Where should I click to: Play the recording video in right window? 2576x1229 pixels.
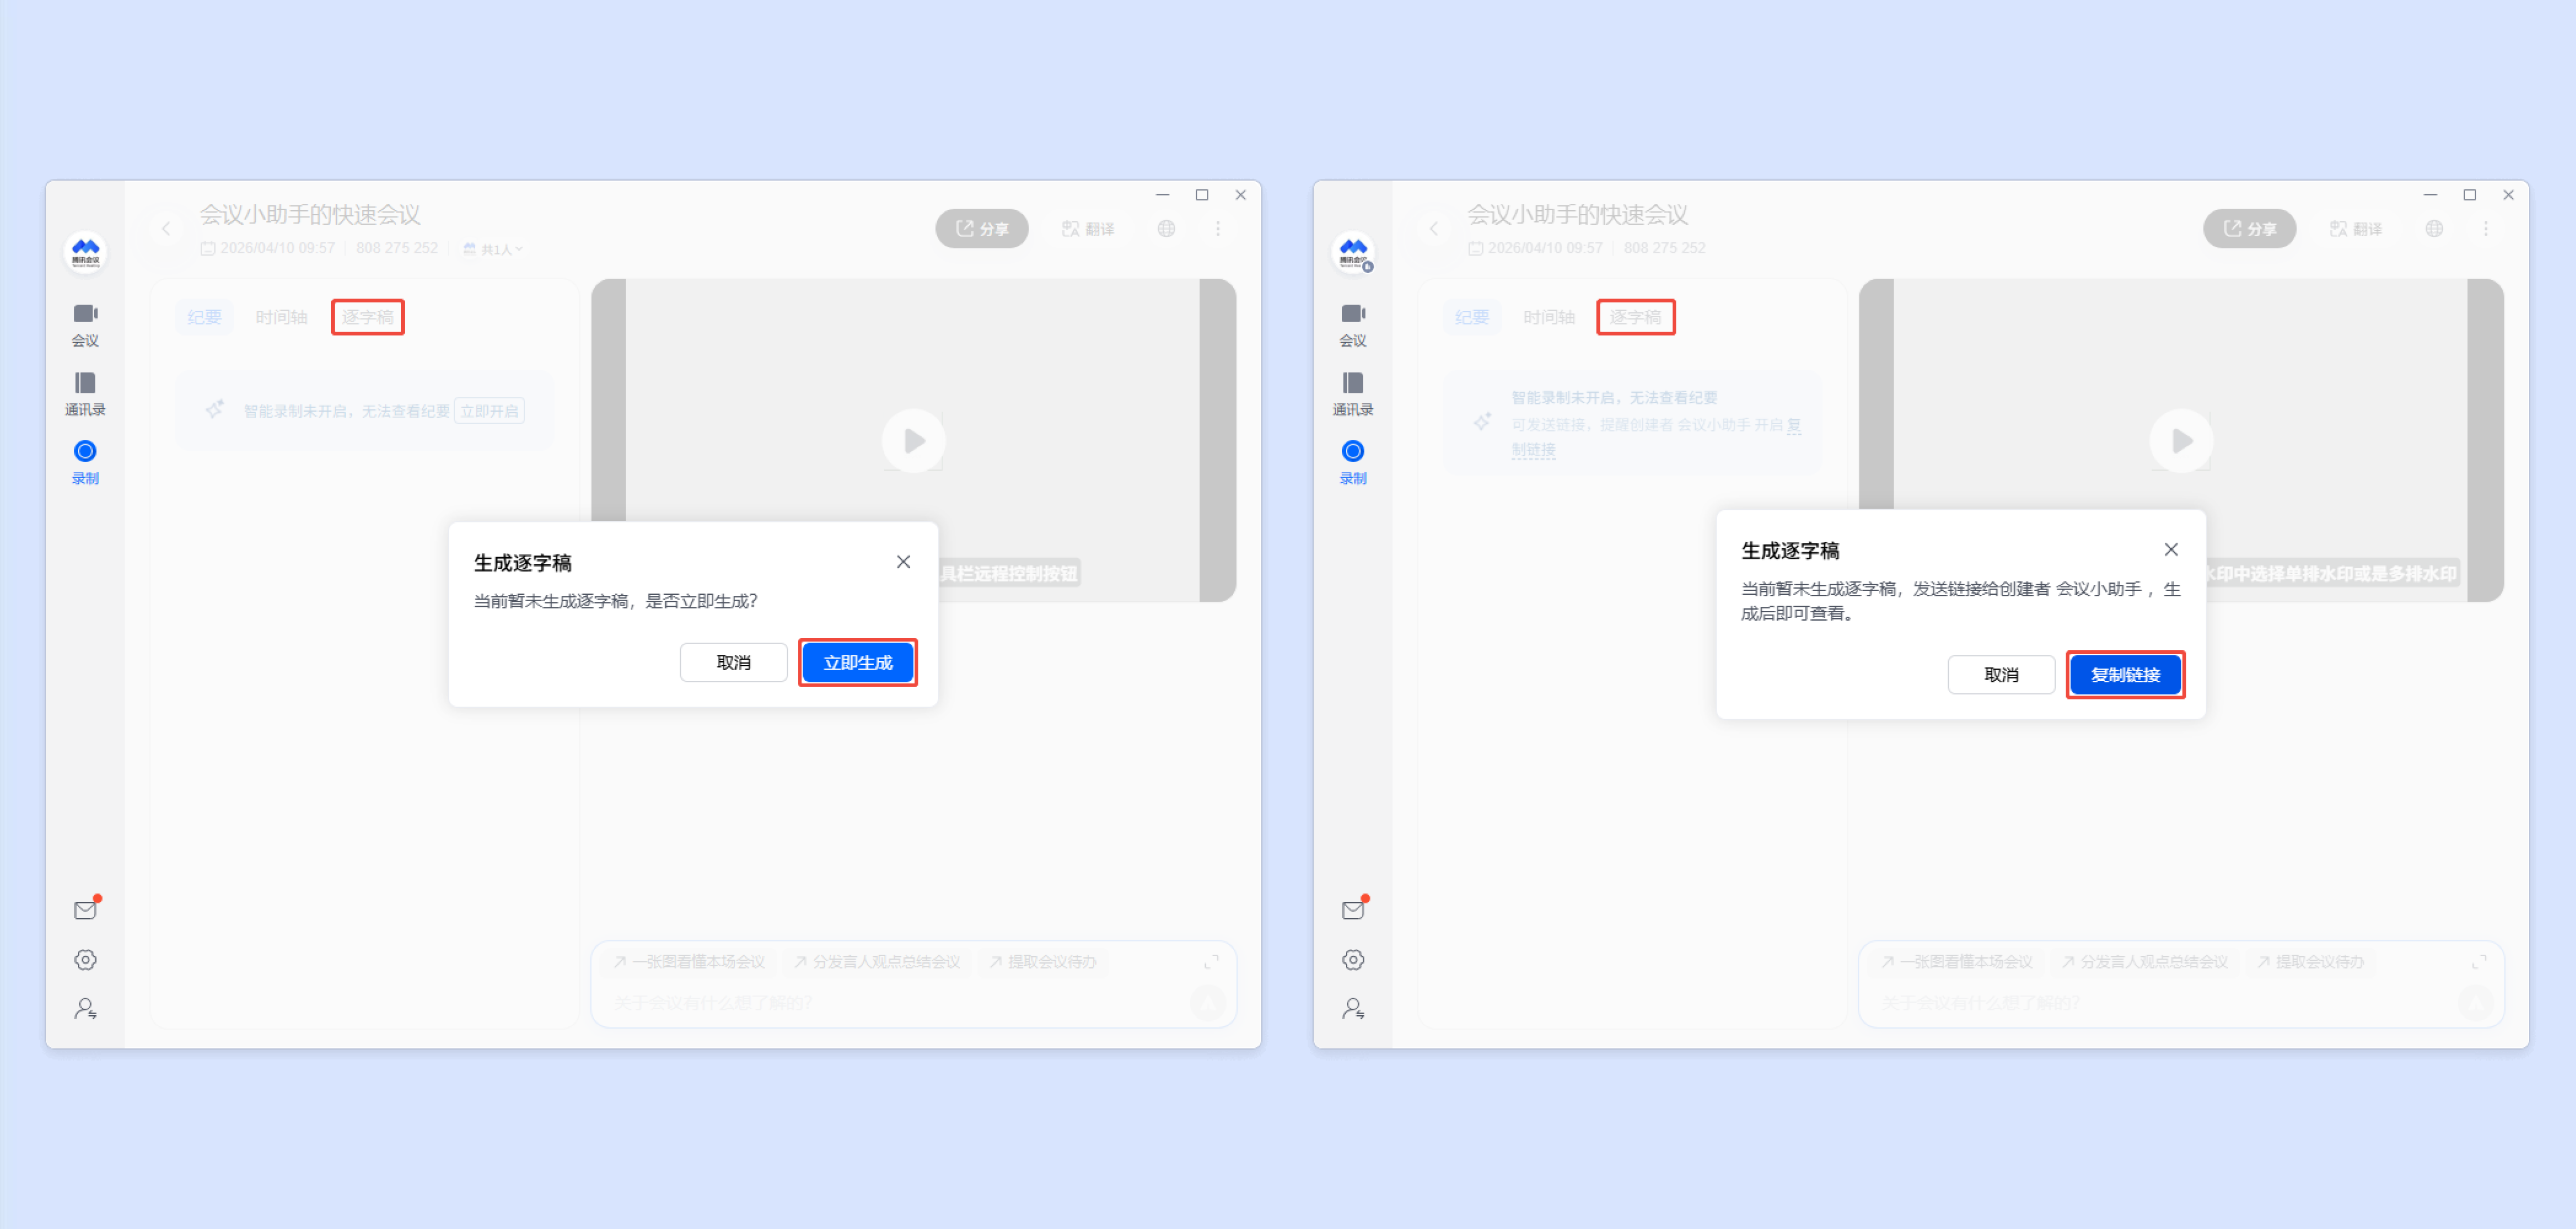pos(2182,441)
